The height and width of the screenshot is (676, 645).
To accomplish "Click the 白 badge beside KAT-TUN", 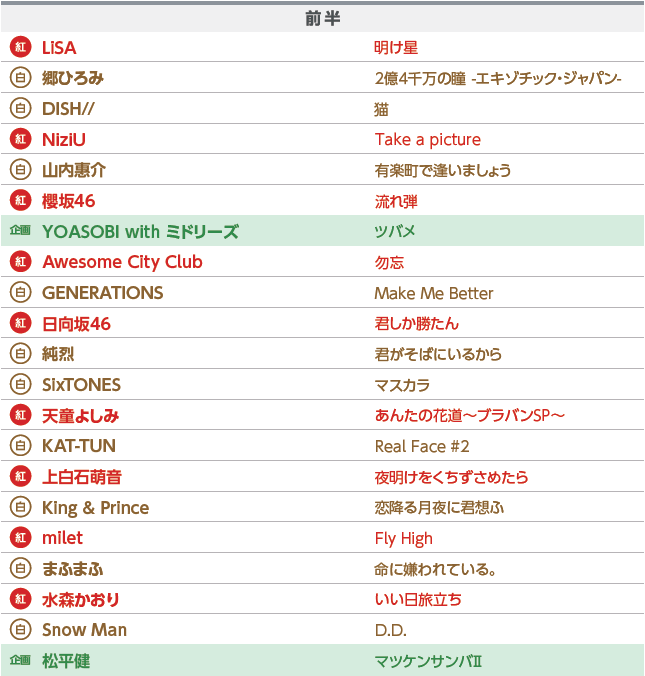I will [20, 445].
